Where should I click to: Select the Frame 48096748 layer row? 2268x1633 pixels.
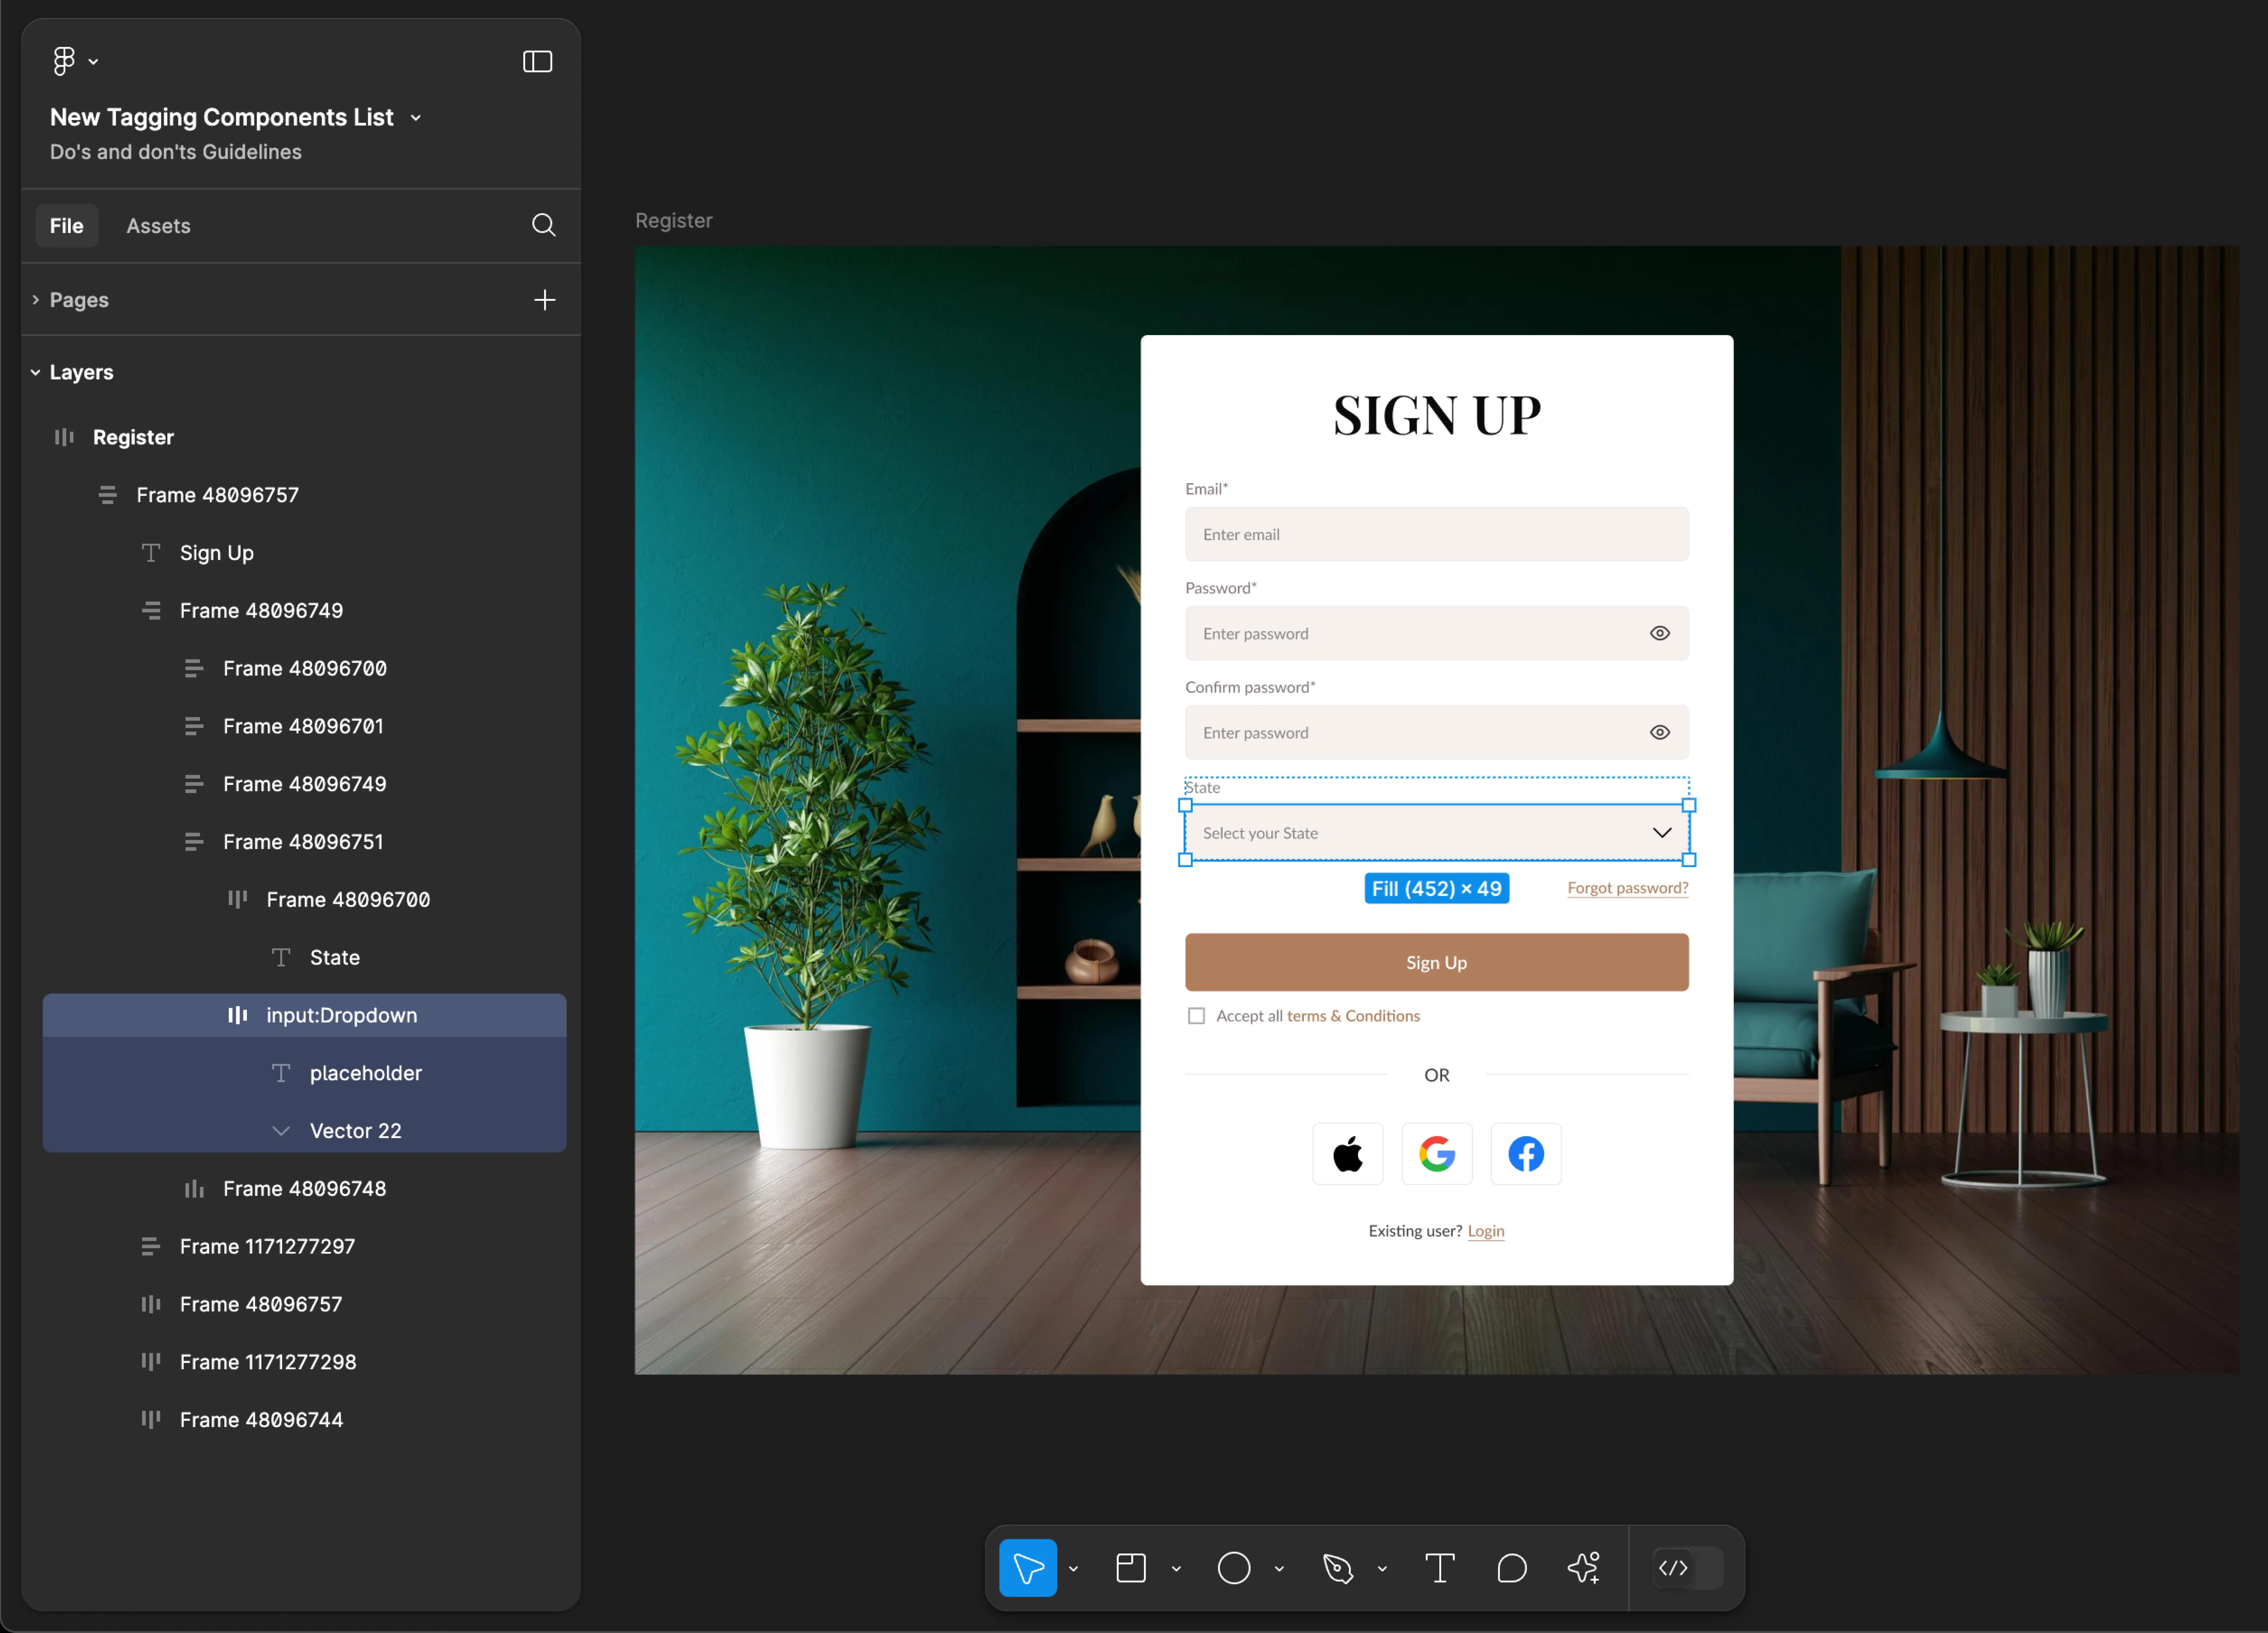[x=304, y=1188]
